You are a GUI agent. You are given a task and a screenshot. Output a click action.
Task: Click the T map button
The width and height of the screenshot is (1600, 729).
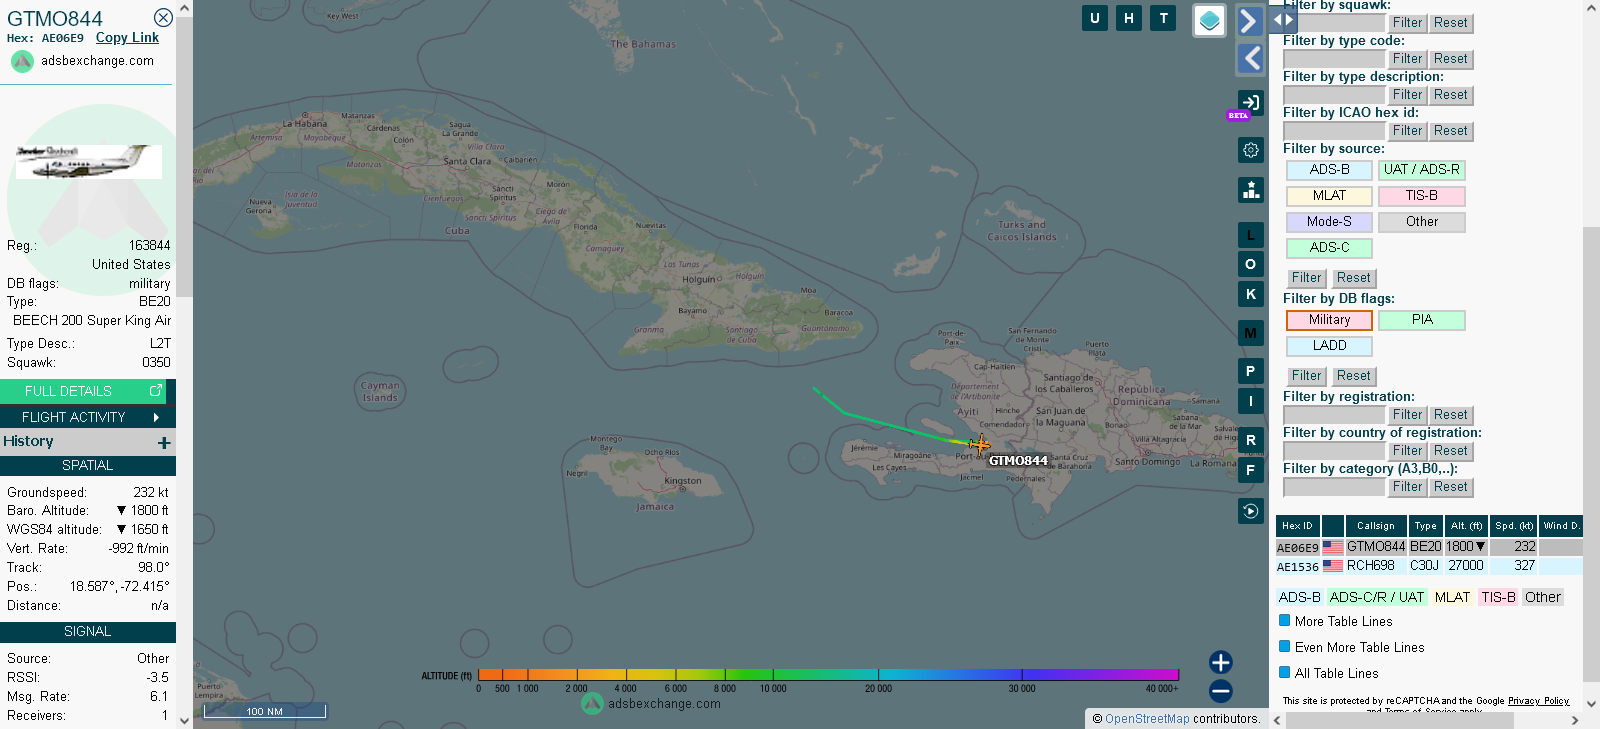(x=1163, y=18)
